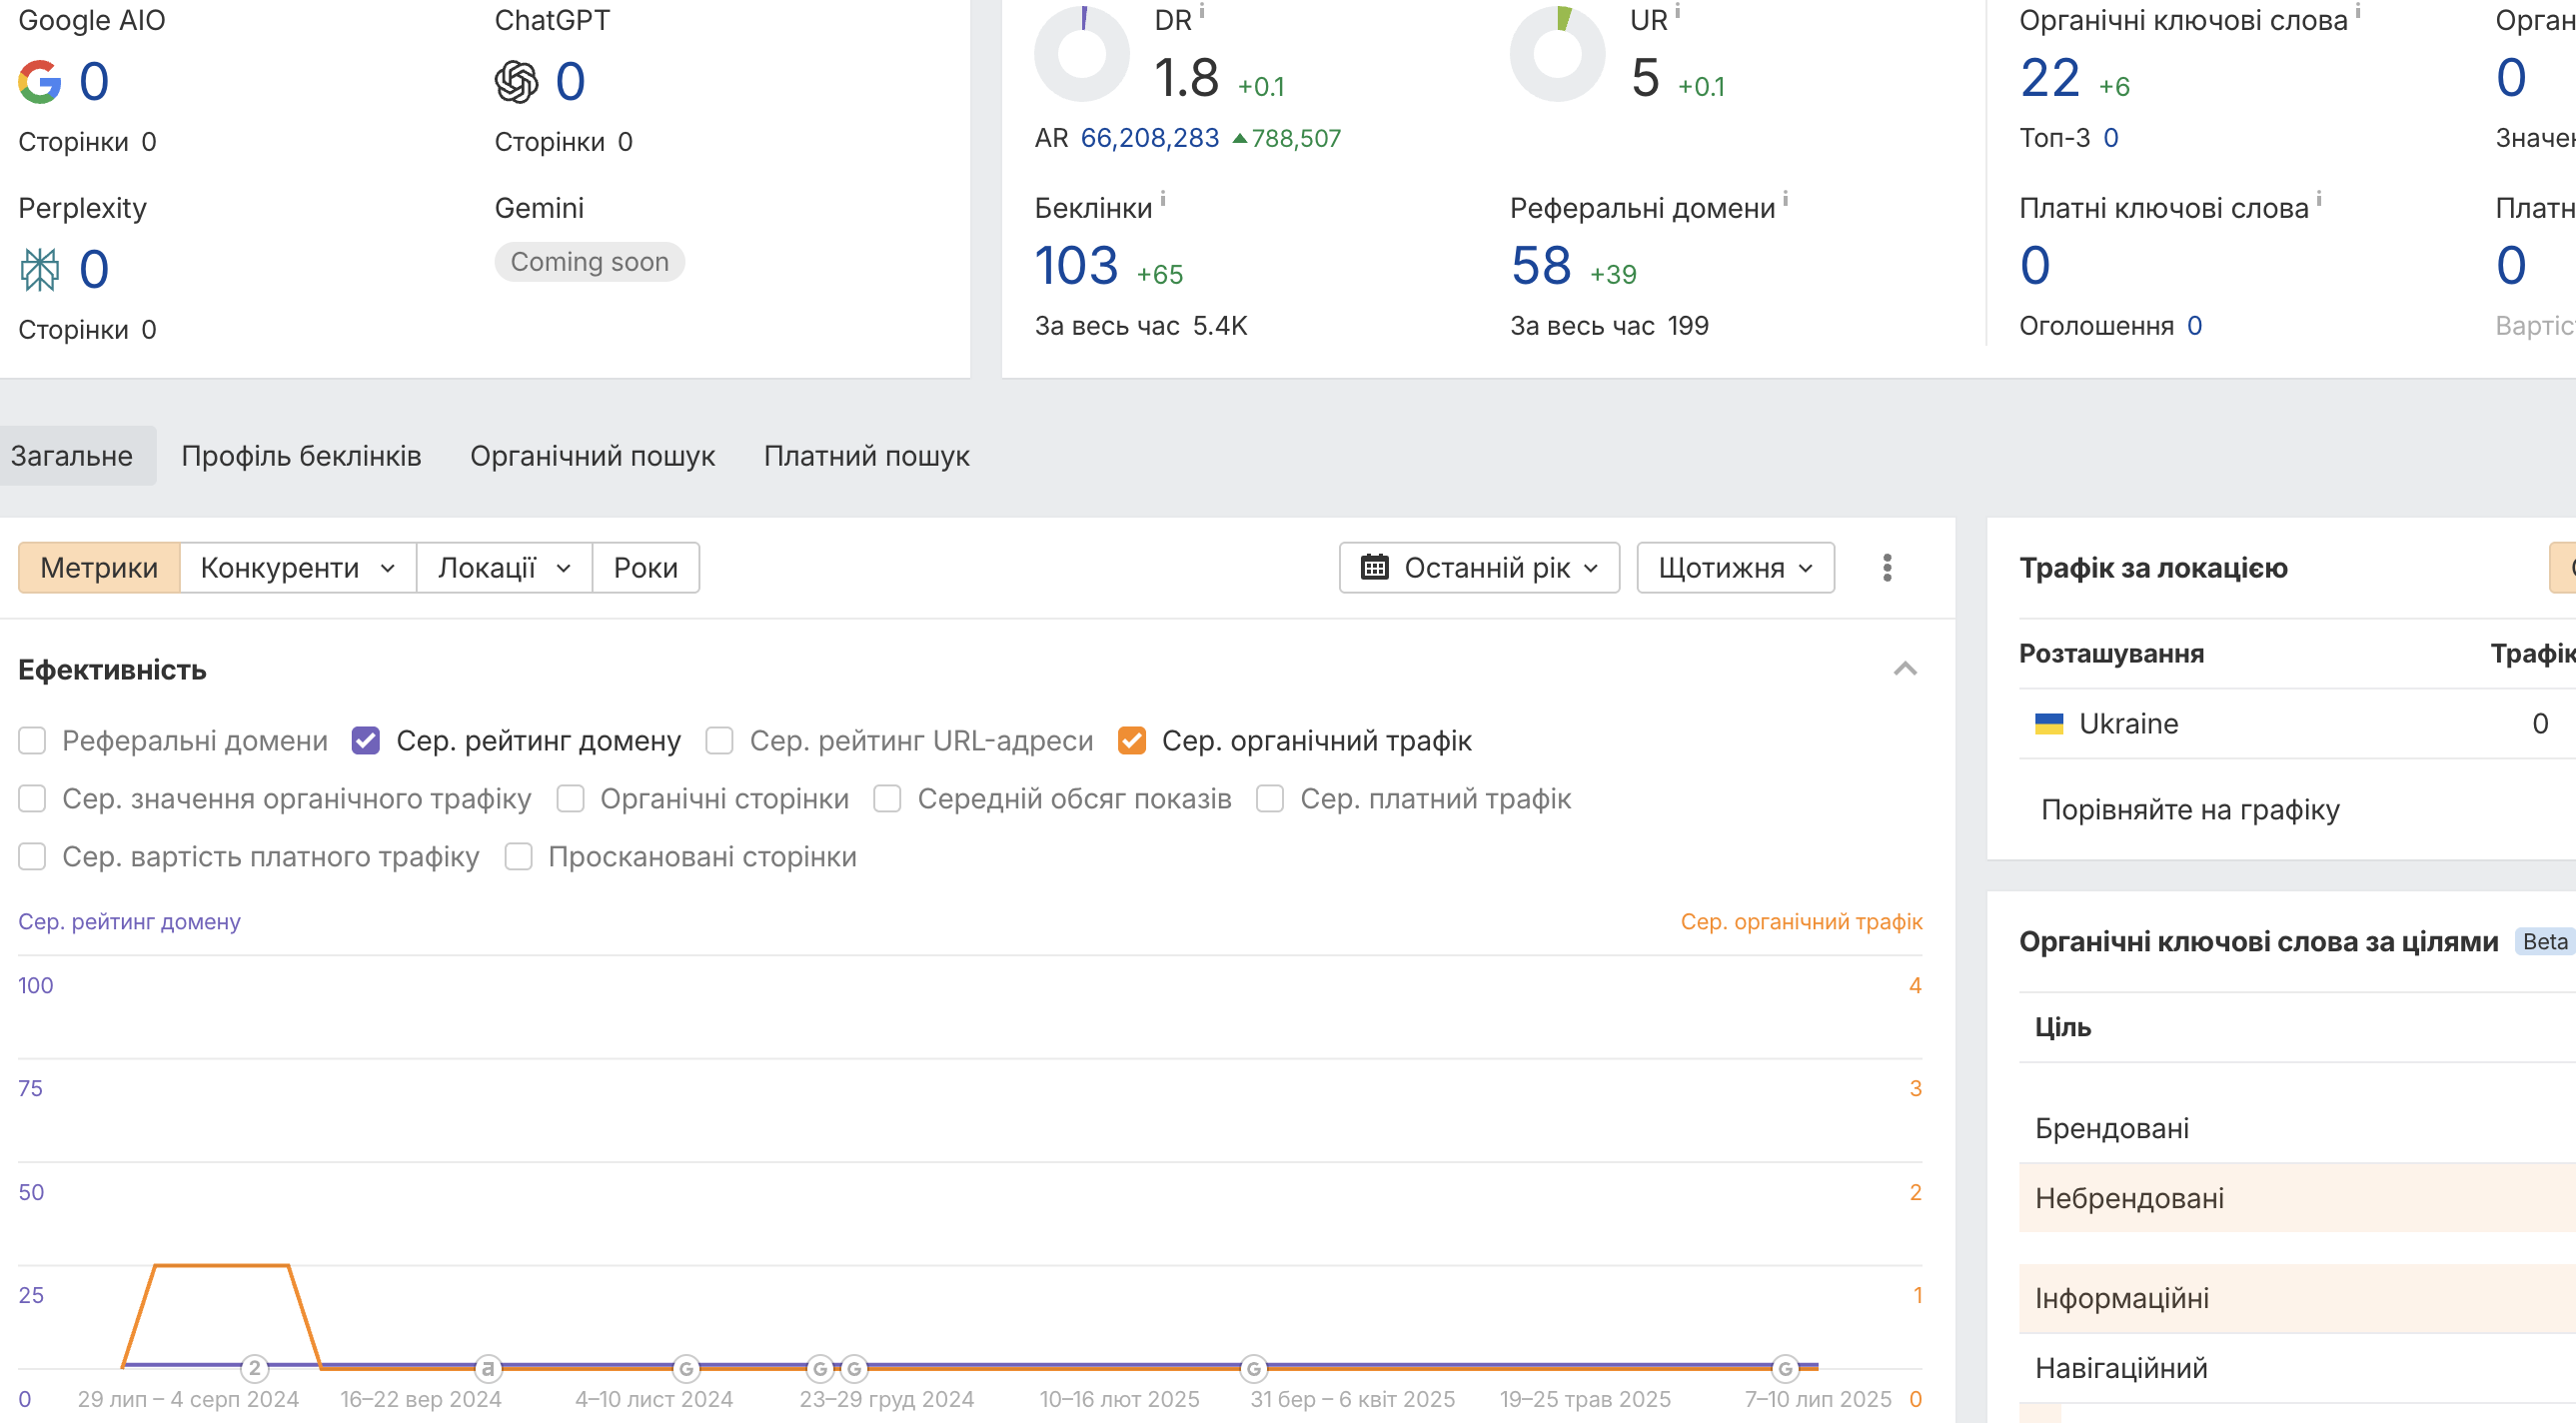Click the Perplexity logo icon
Viewport: 2576px width, 1423px height.
click(40, 269)
